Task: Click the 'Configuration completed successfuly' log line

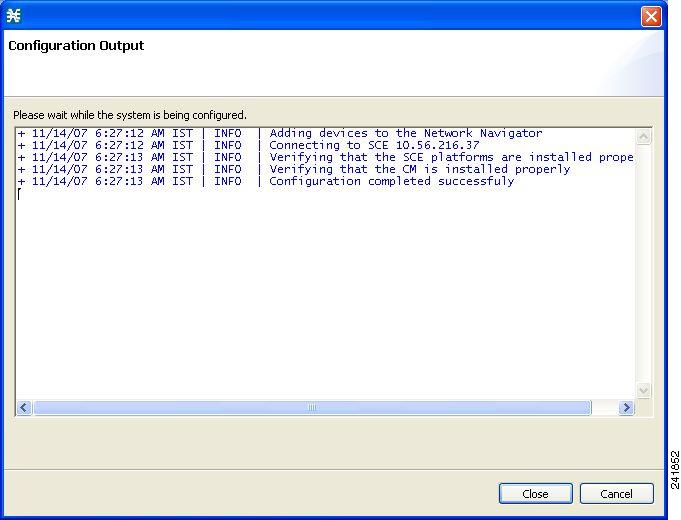Action: pyautogui.click(x=266, y=181)
